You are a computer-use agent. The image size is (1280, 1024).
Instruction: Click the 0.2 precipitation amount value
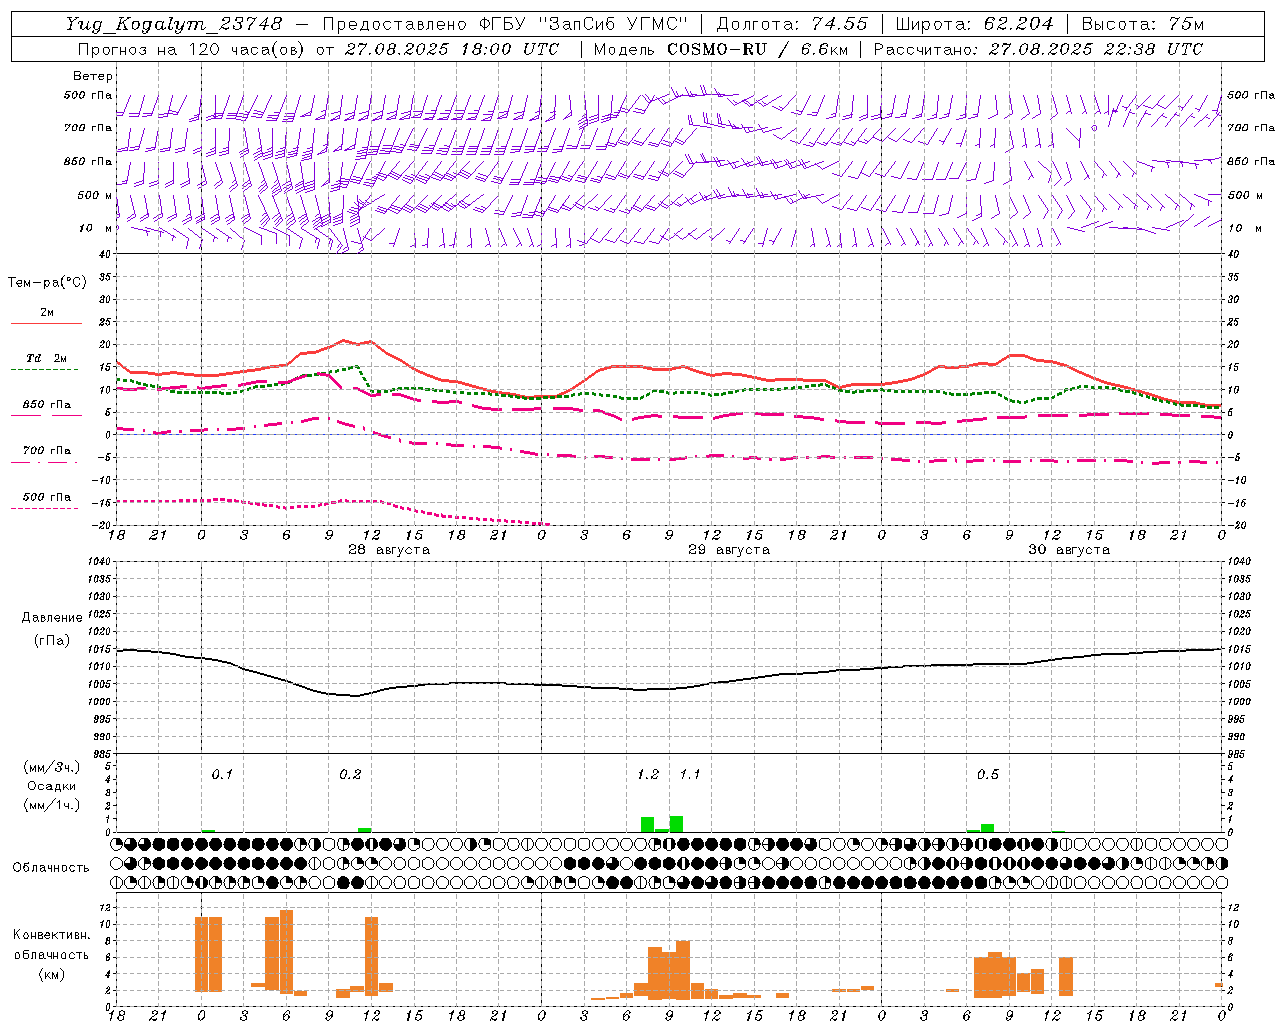tap(350, 775)
